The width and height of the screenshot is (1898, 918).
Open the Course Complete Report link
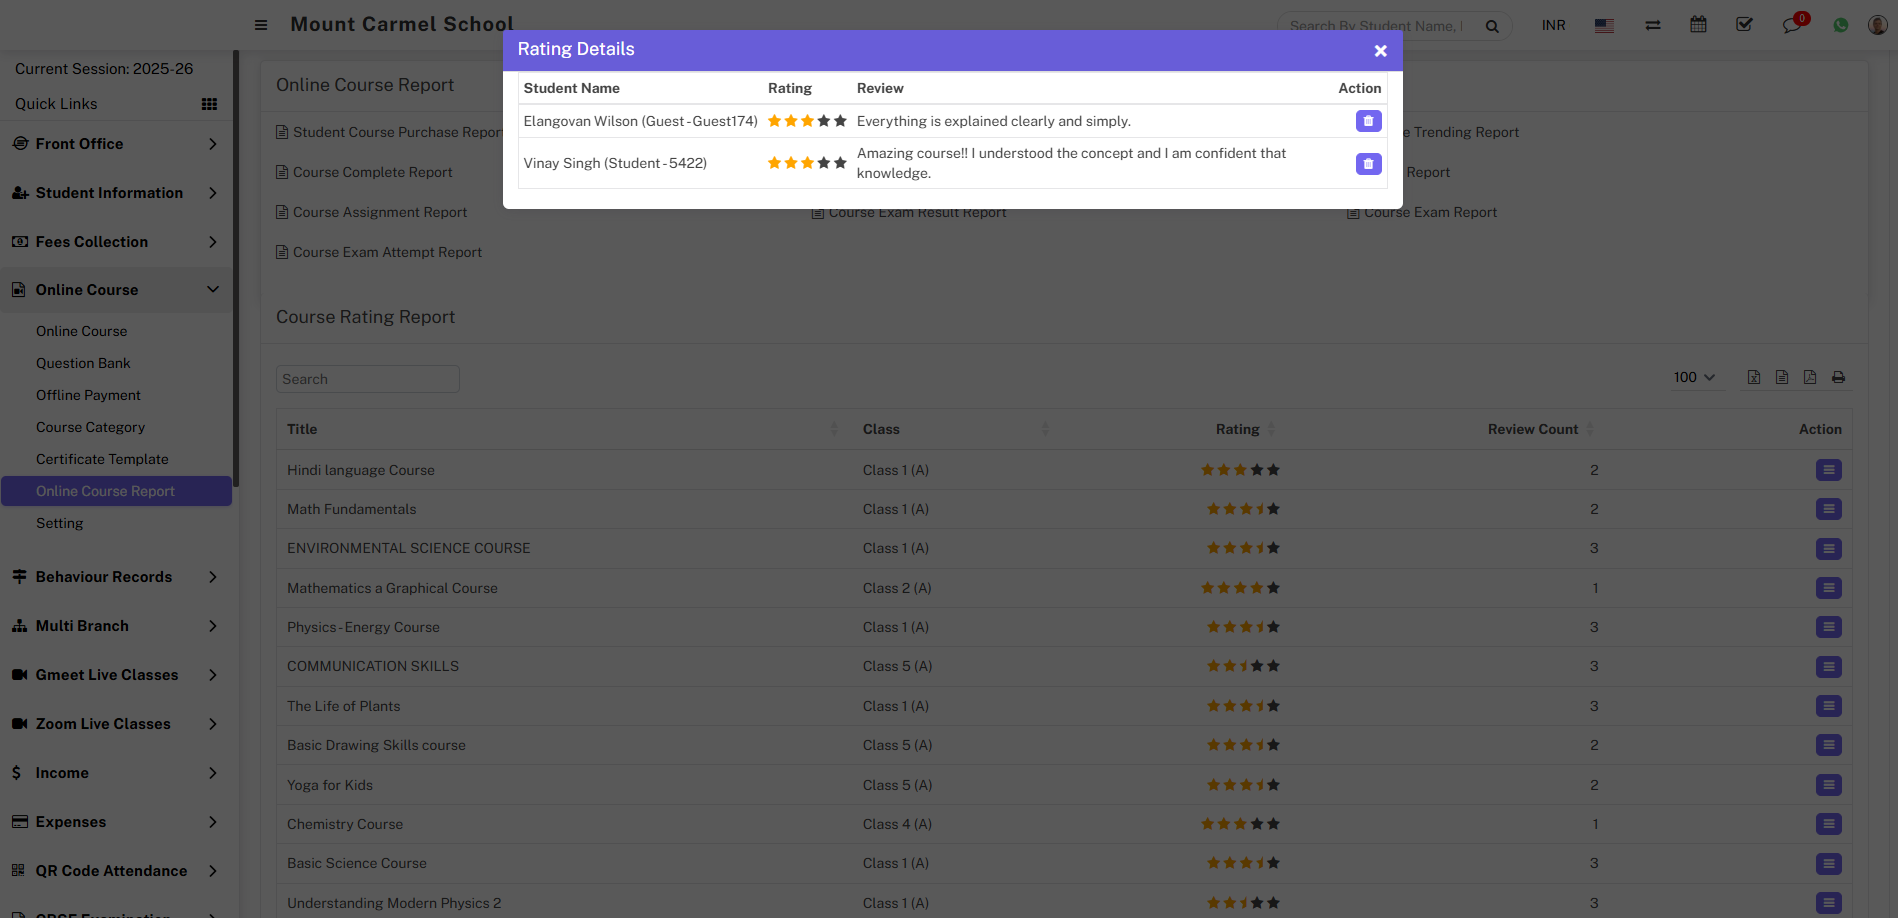pos(372,172)
